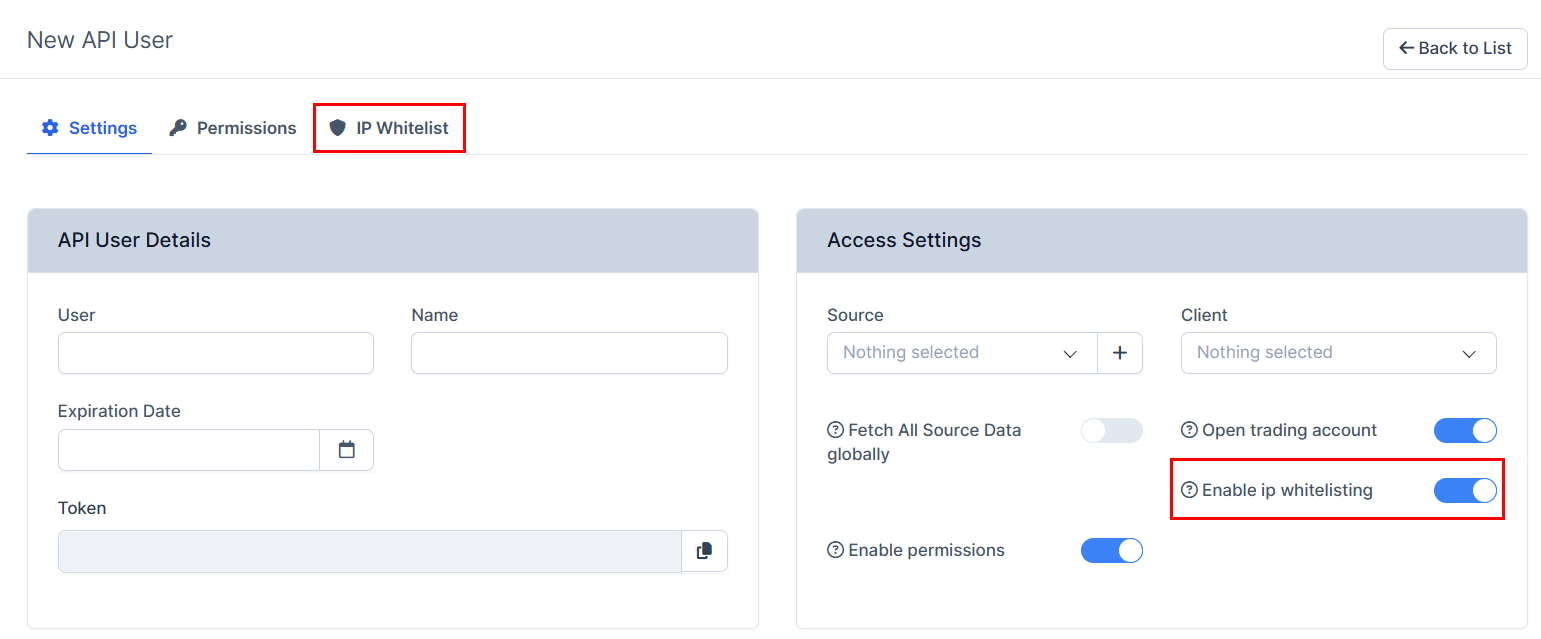Open the IP Whitelist tab
The width and height of the screenshot is (1541, 639).
point(389,128)
